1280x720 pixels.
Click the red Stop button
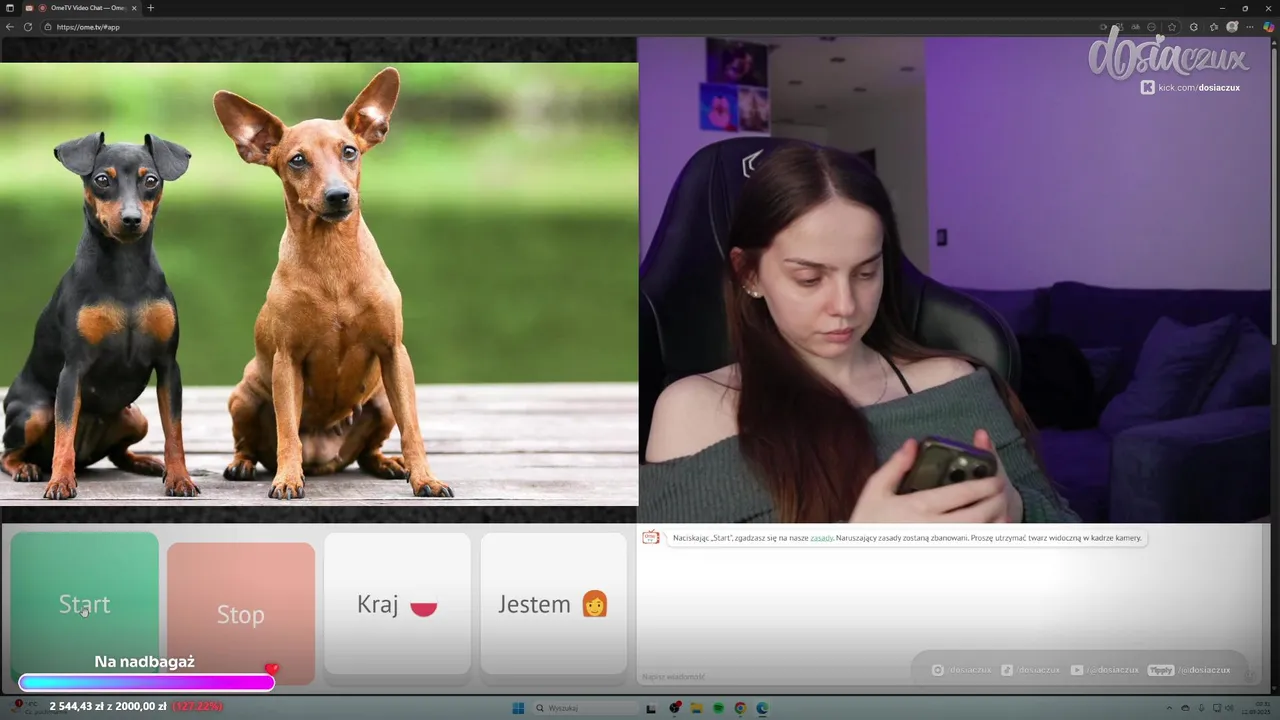click(241, 614)
